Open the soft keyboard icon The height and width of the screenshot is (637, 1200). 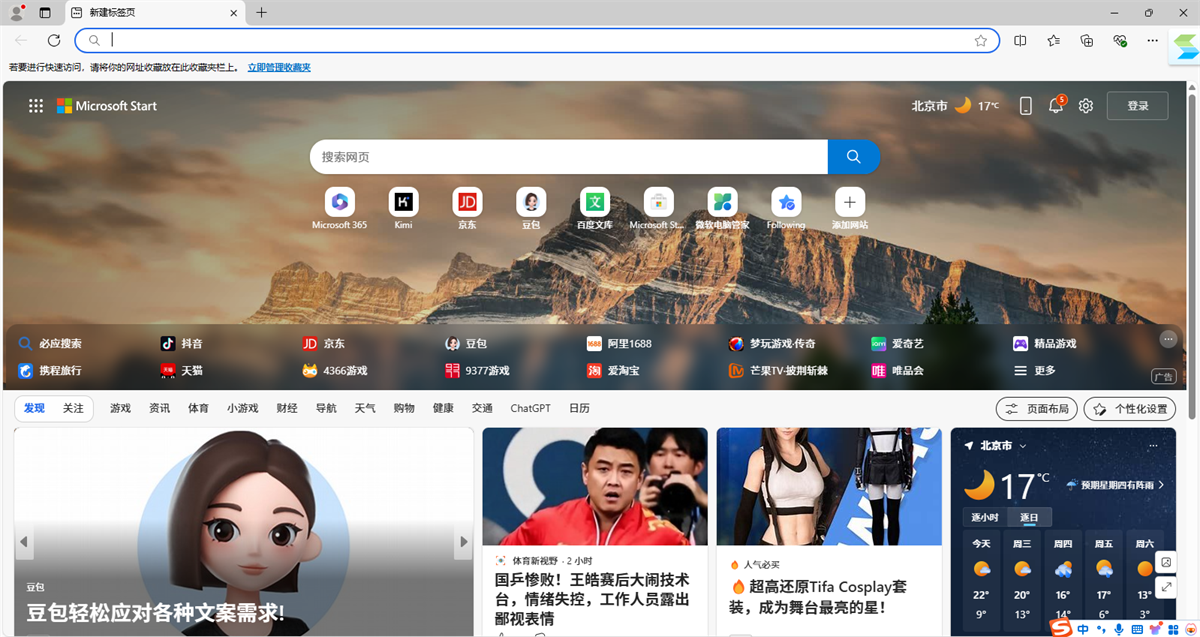click(1137, 629)
